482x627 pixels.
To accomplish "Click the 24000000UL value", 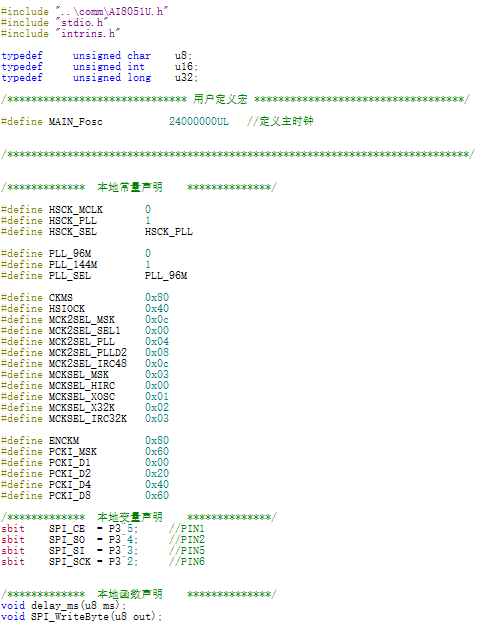I will coord(199,122).
